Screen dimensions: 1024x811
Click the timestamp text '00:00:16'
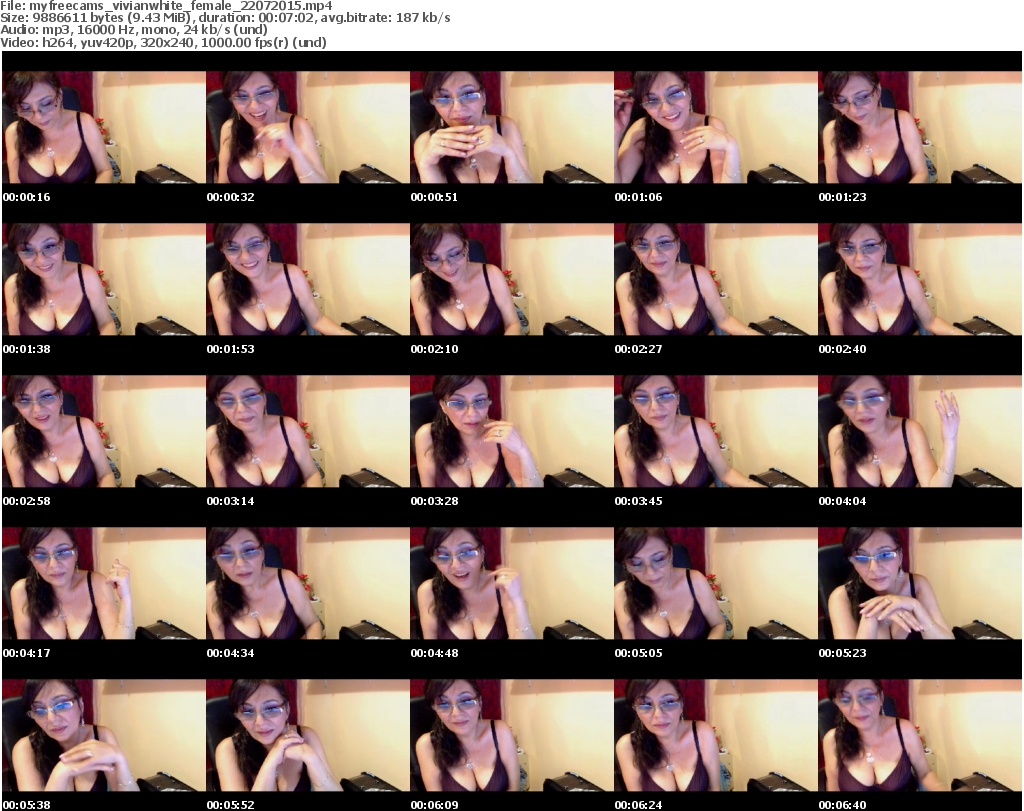coord(27,197)
